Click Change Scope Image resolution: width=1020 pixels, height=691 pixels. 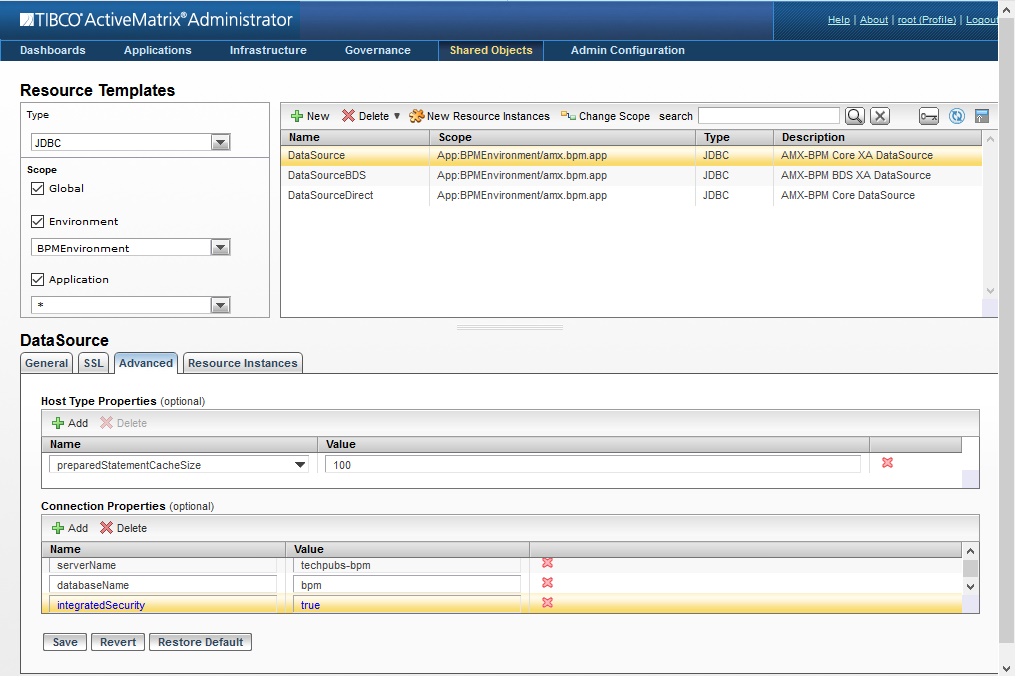[x=606, y=116]
